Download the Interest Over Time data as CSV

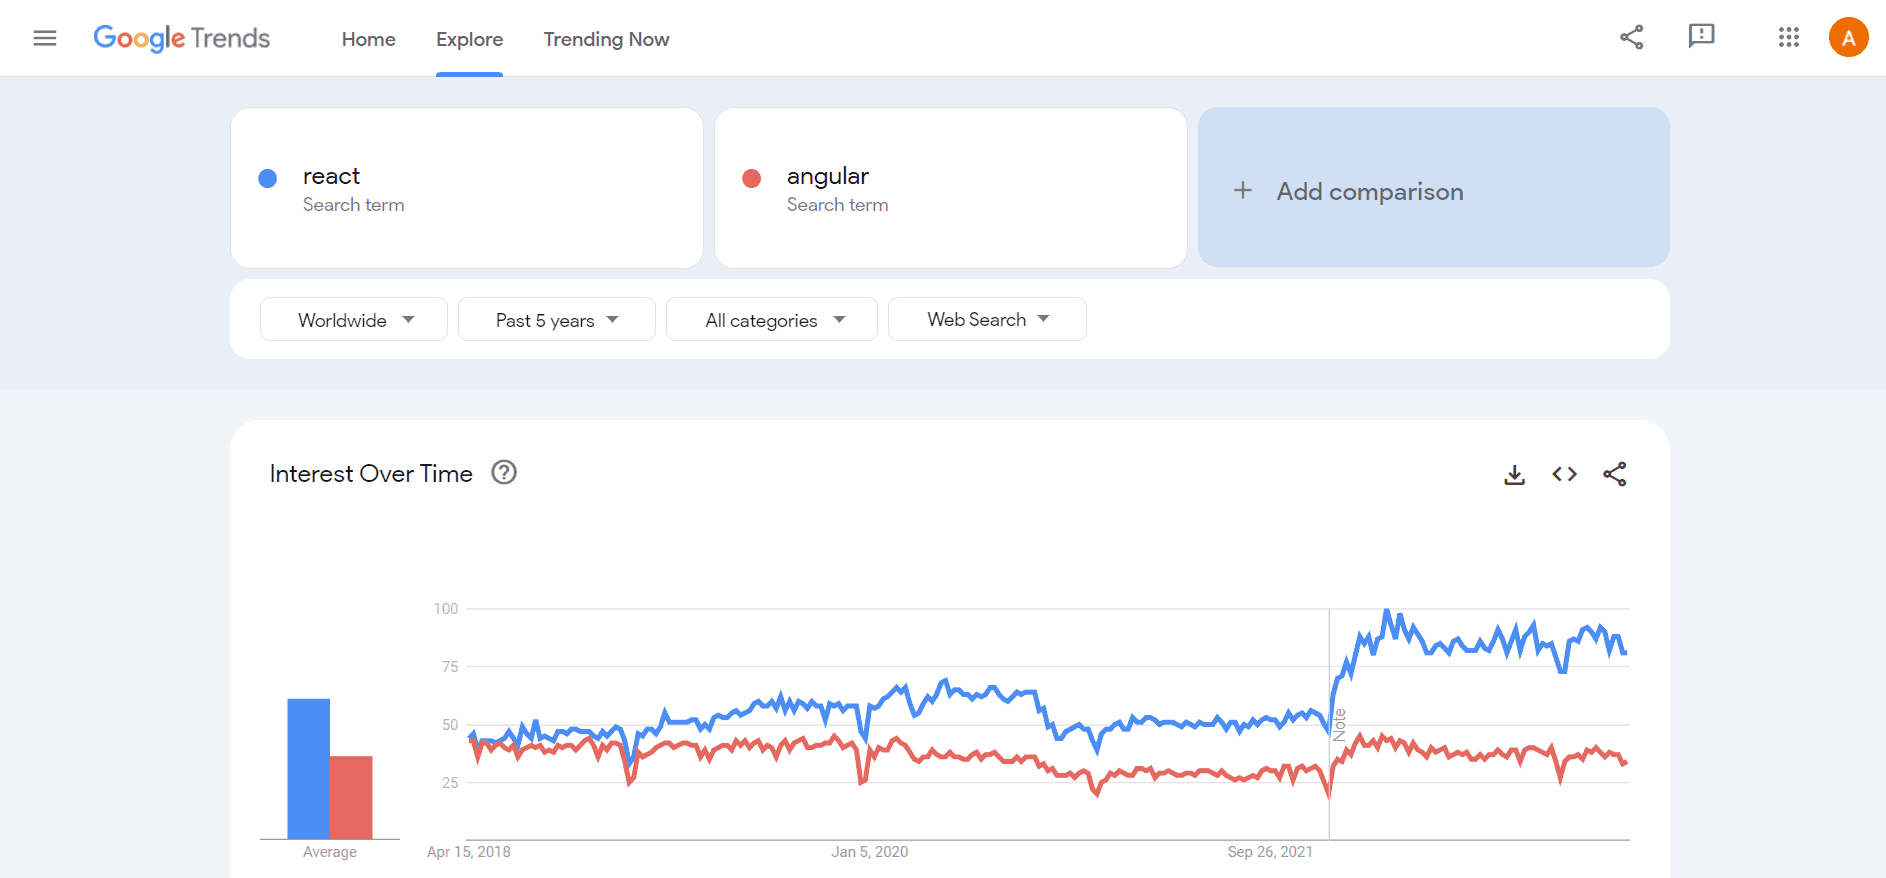(x=1514, y=474)
